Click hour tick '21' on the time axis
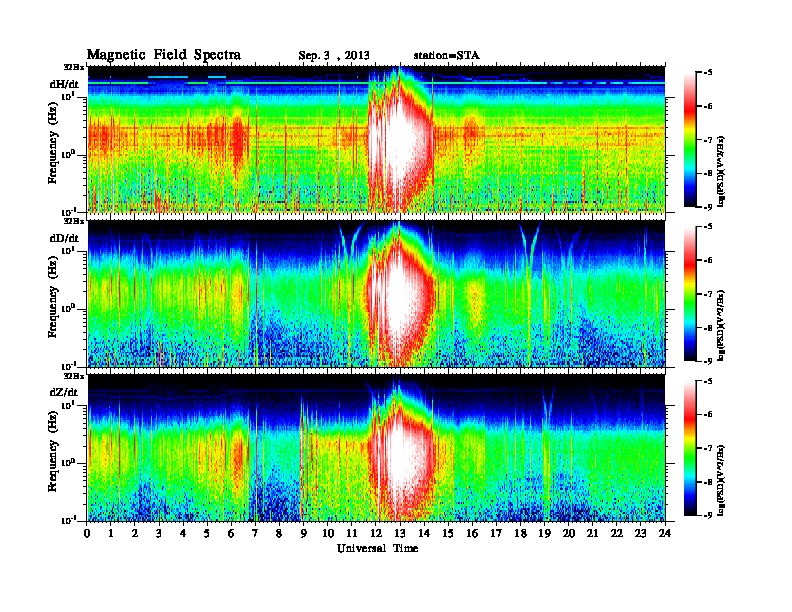 pyautogui.click(x=592, y=533)
